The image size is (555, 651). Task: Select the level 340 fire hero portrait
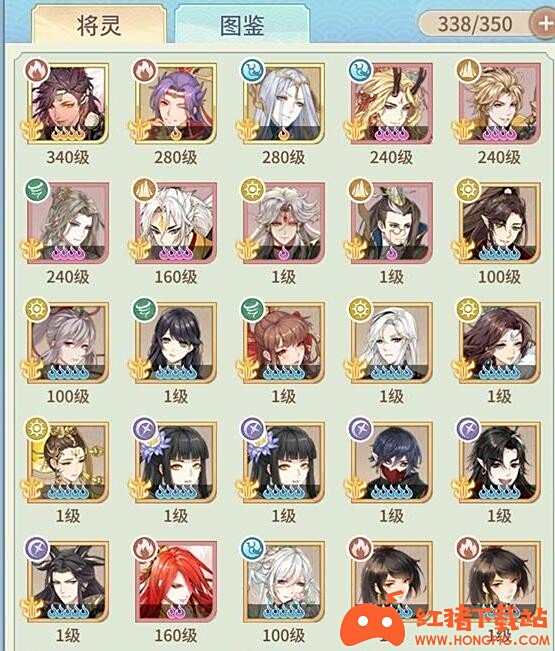68,103
